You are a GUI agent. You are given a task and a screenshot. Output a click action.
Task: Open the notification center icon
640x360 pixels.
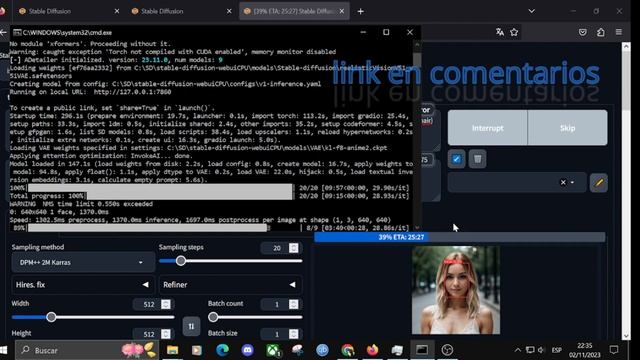(614, 350)
